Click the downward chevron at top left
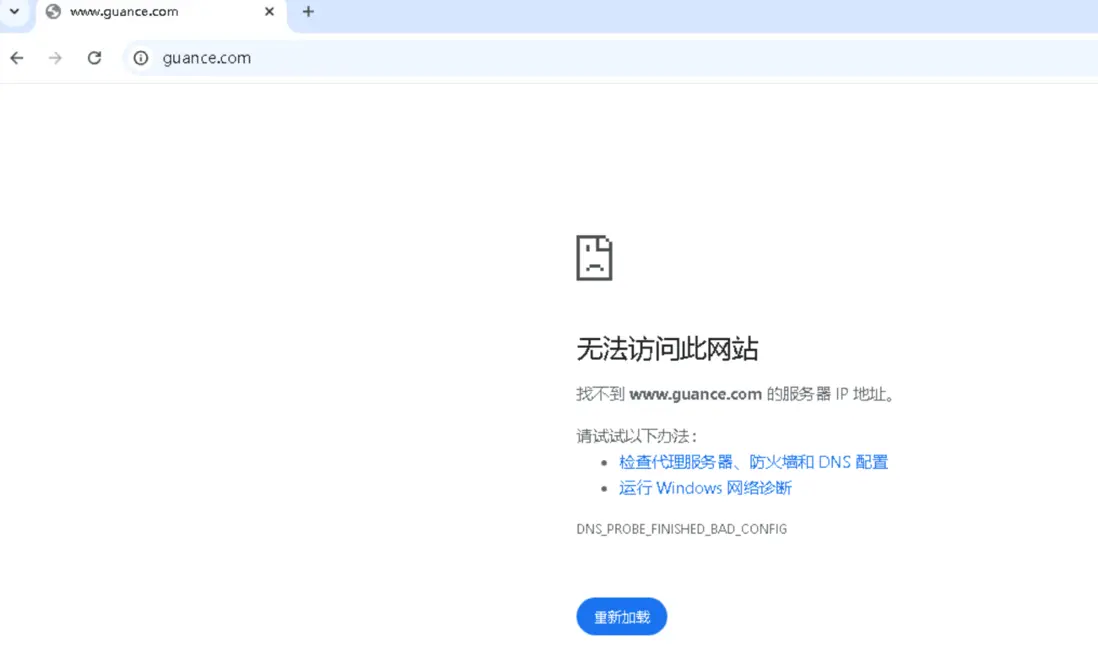Image resolution: width=1098 pixels, height=662 pixels. pos(14,12)
